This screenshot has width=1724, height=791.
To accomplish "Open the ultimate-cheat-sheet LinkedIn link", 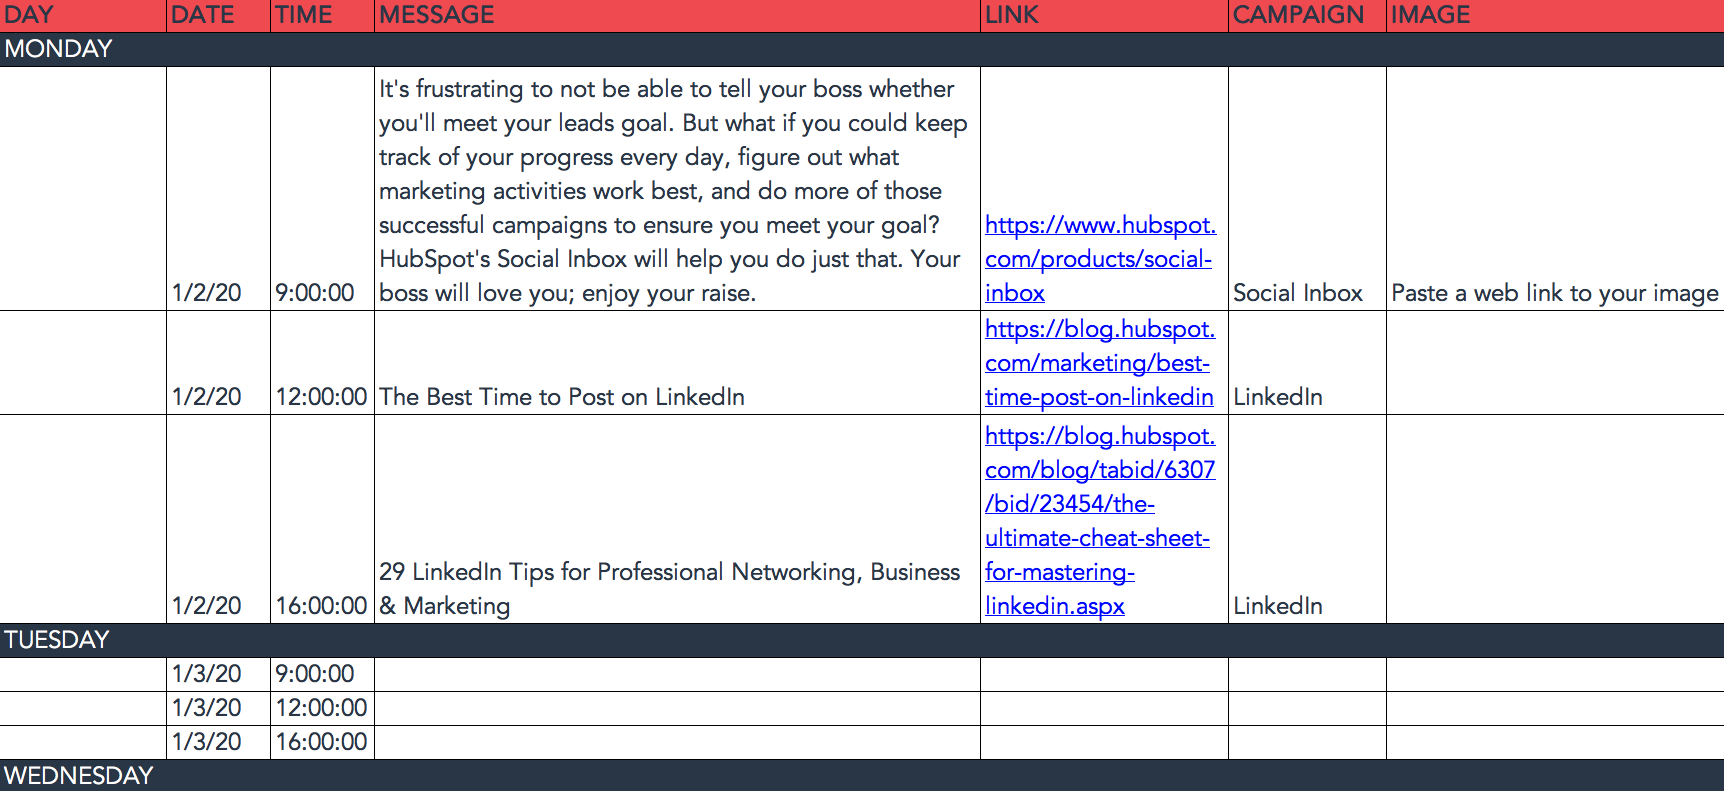I will (x=1100, y=521).
